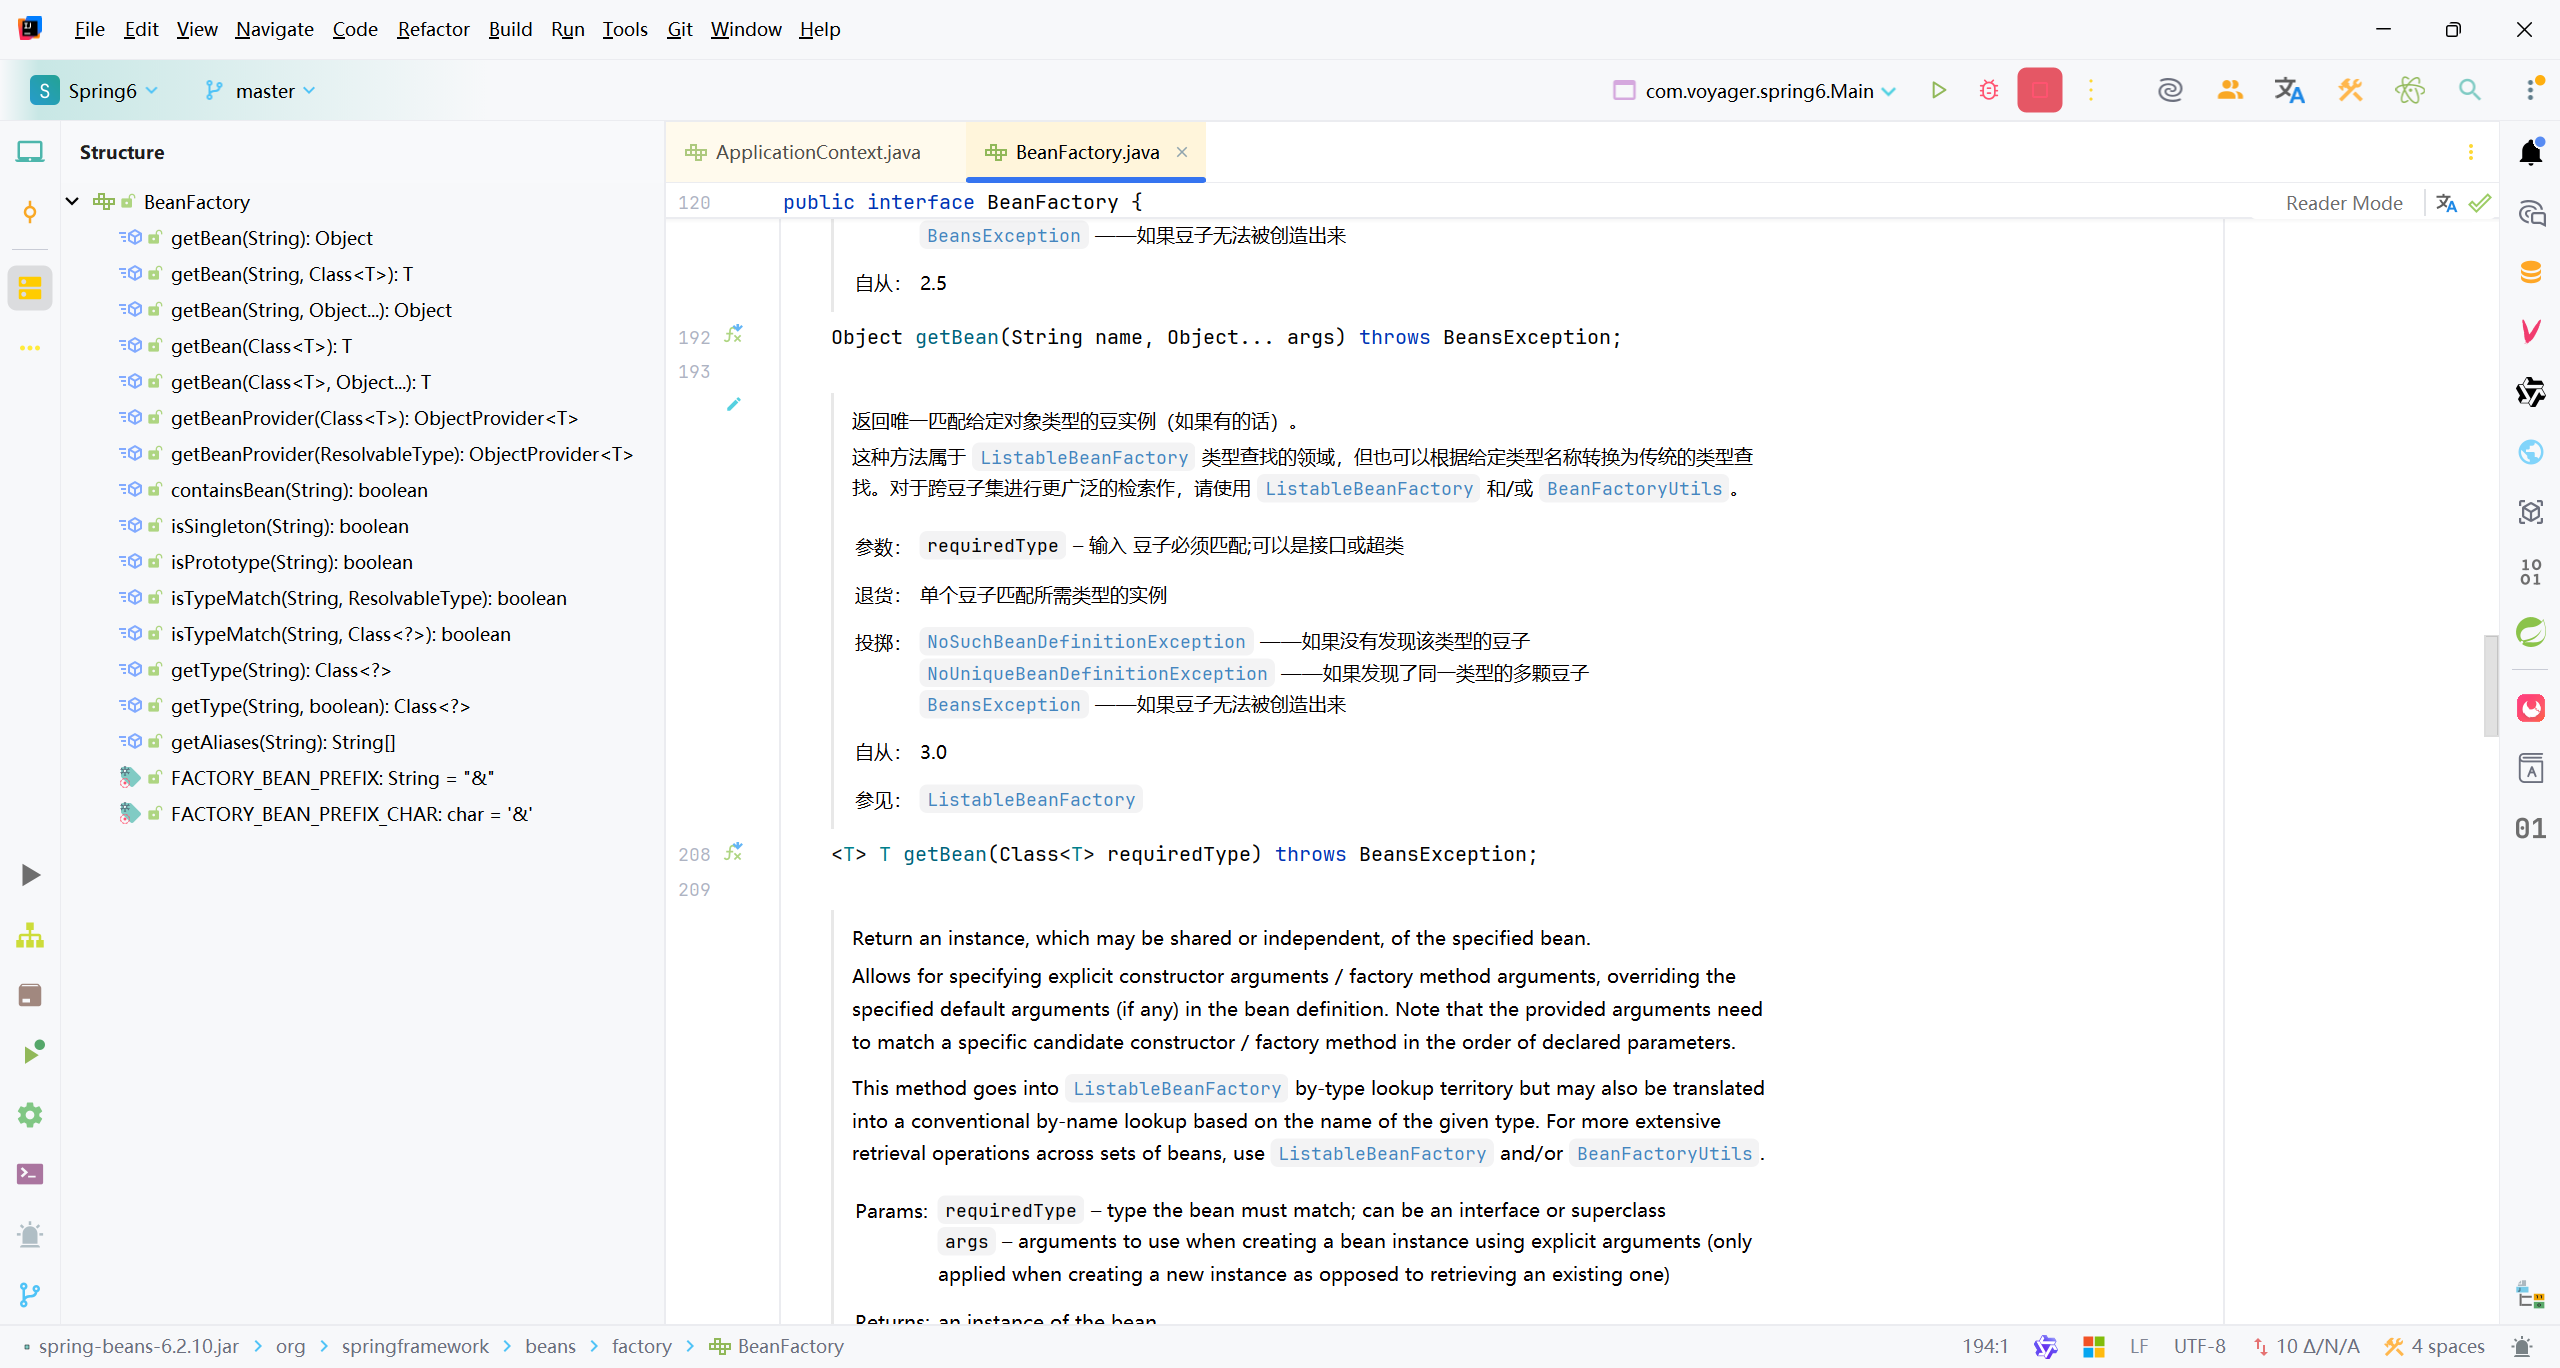Click the NoSuchBeanDefinitionException doc link
This screenshot has width=2560, height=1368.
[x=1085, y=642]
